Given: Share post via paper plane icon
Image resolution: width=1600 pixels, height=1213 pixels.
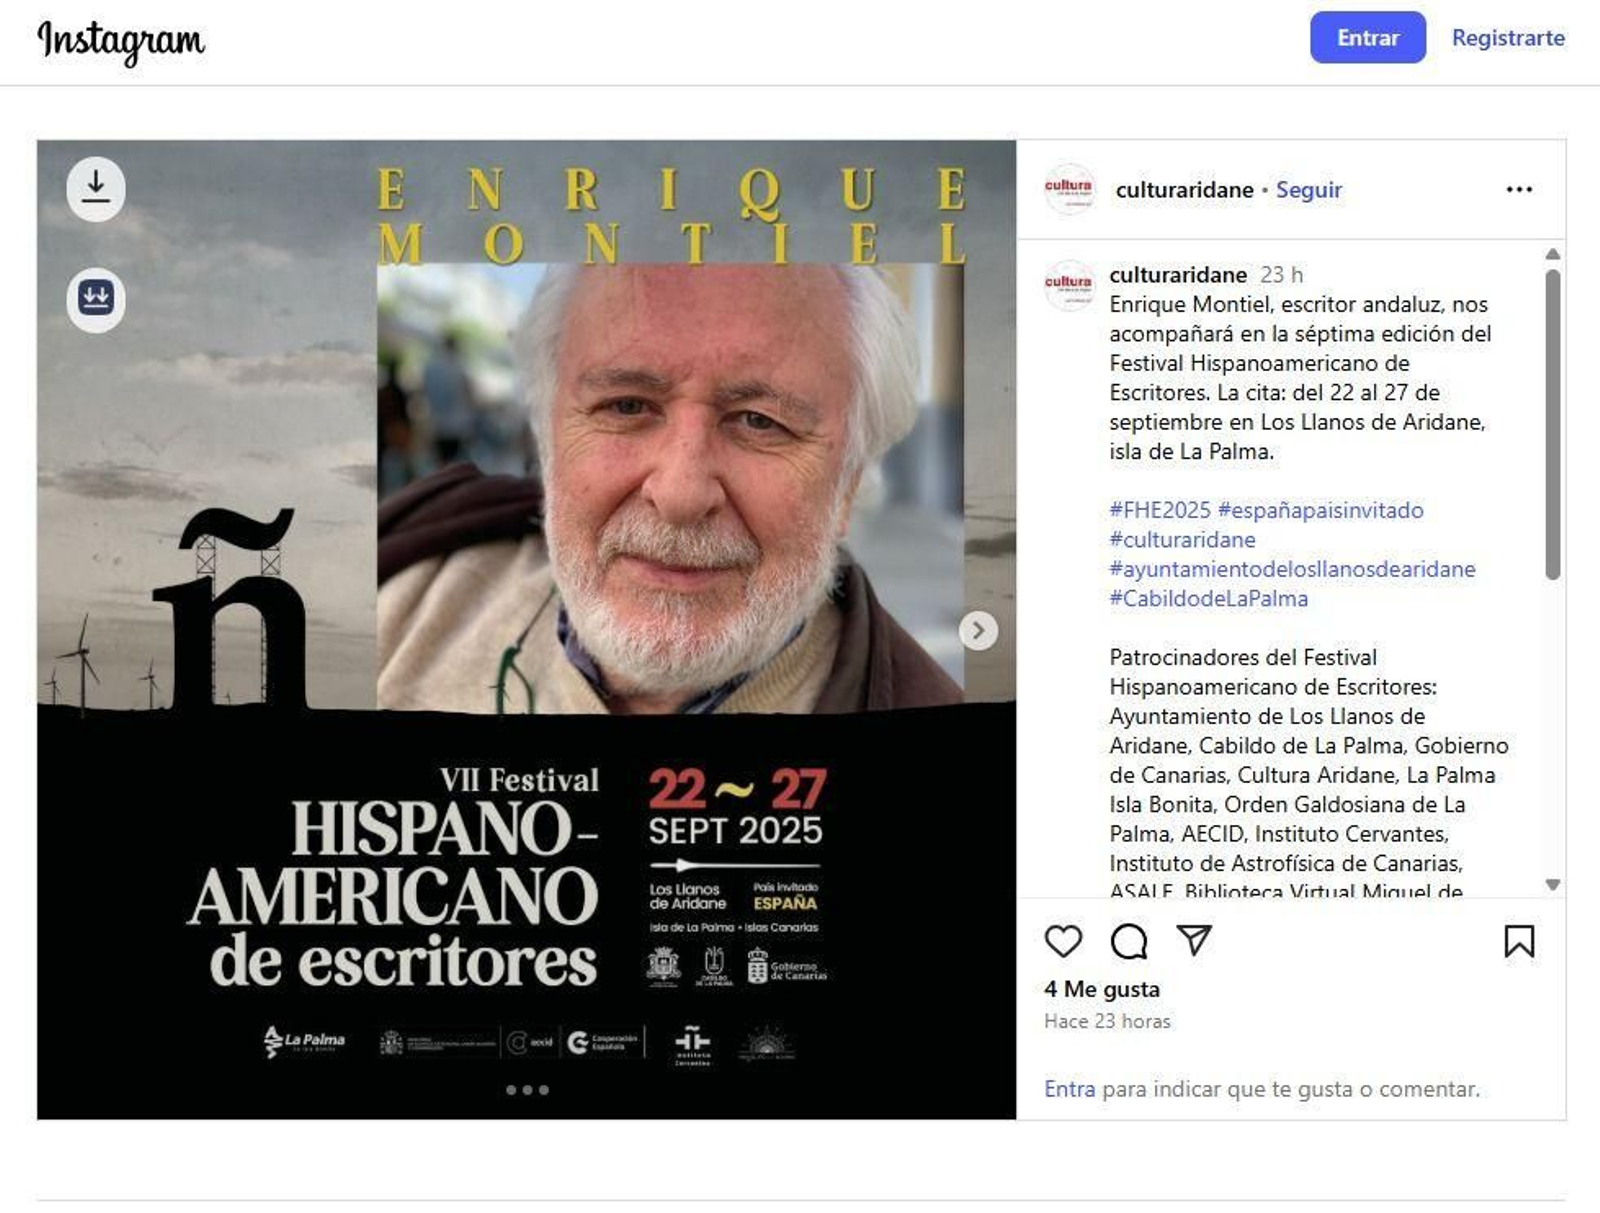Looking at the screenshot, I should 1194,940.
